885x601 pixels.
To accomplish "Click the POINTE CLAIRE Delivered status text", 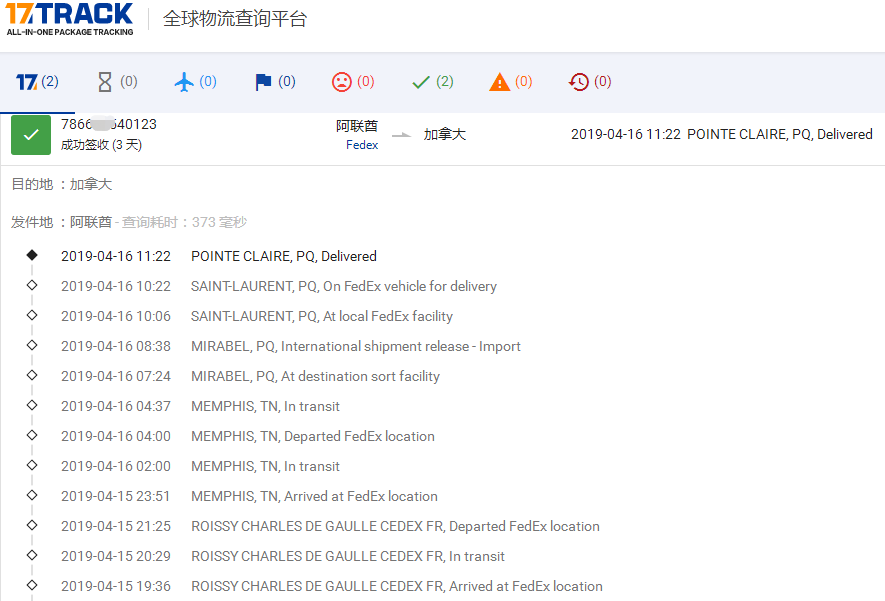I will (283, 256).
